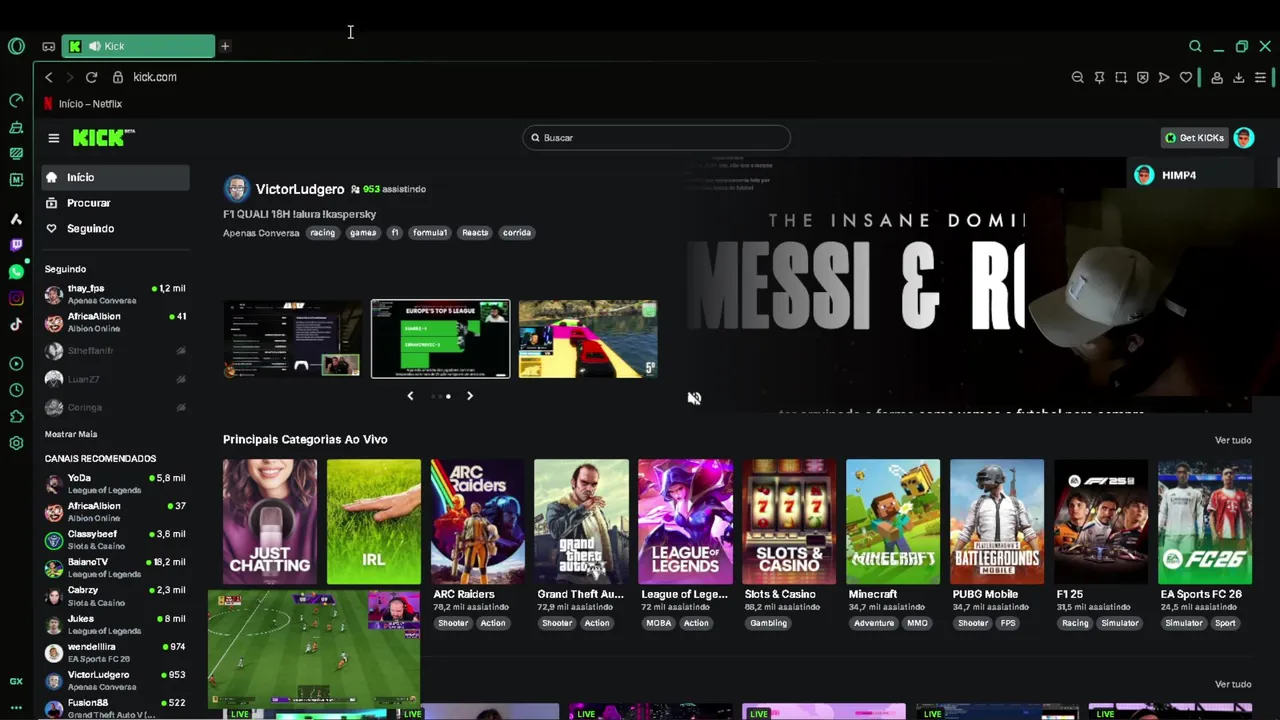1280x720 pixels.
Task: Click the site lock icon in address bar
Action: pos(117,77)
